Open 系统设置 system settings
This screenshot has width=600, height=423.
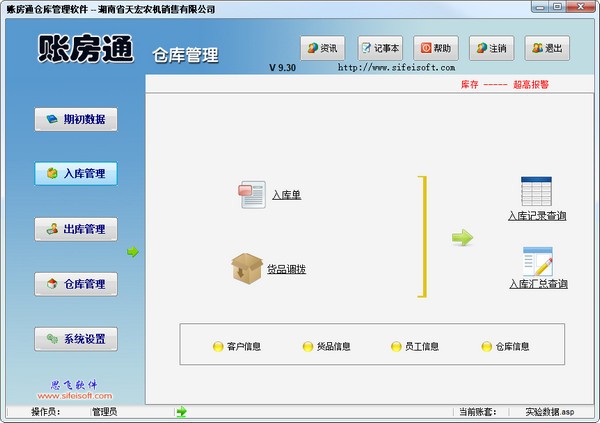pos(76,339)
